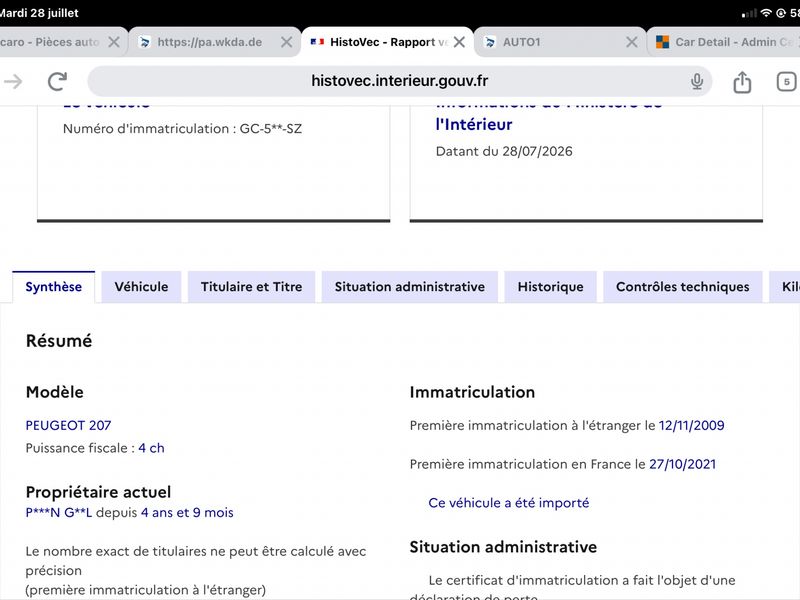Click the HistoVec French flag favicon
This screenshot has height=600, width=800.
click(317, 42)
